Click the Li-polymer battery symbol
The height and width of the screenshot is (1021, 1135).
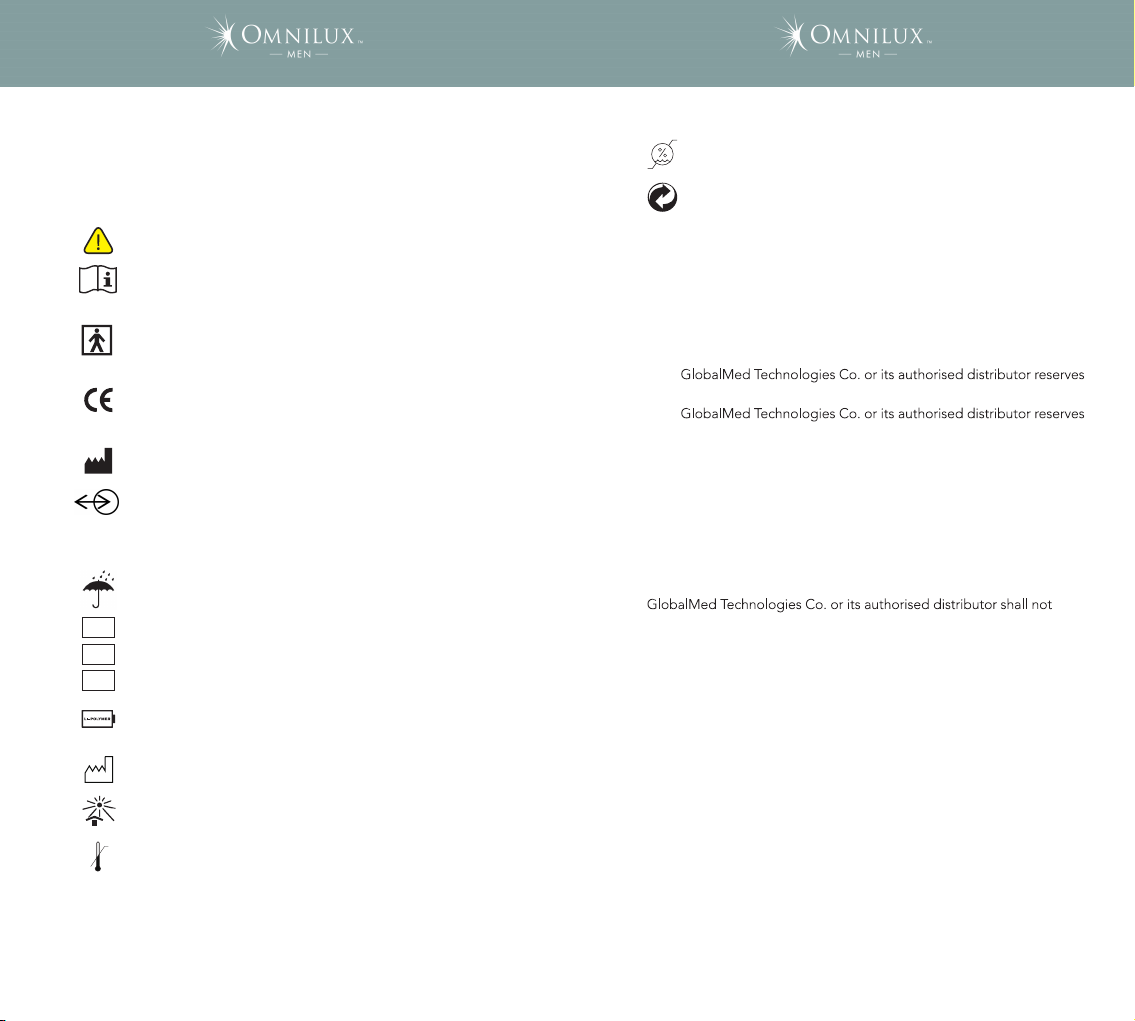tap(98, 719)
